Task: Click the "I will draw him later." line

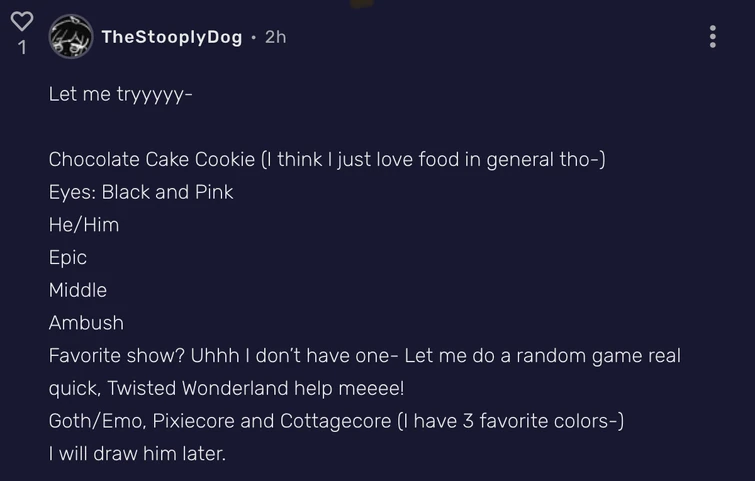Action: click(138, 454)
